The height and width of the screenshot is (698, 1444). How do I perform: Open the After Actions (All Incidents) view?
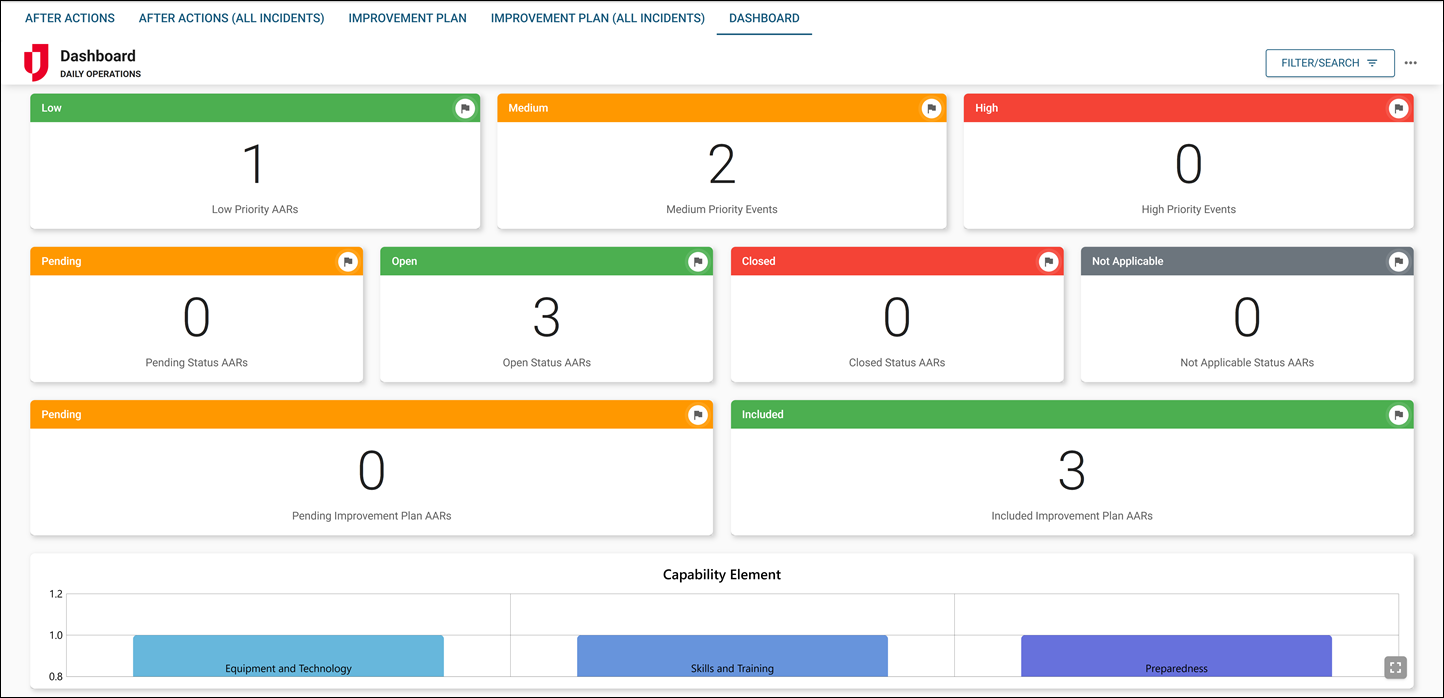(231, 17)
